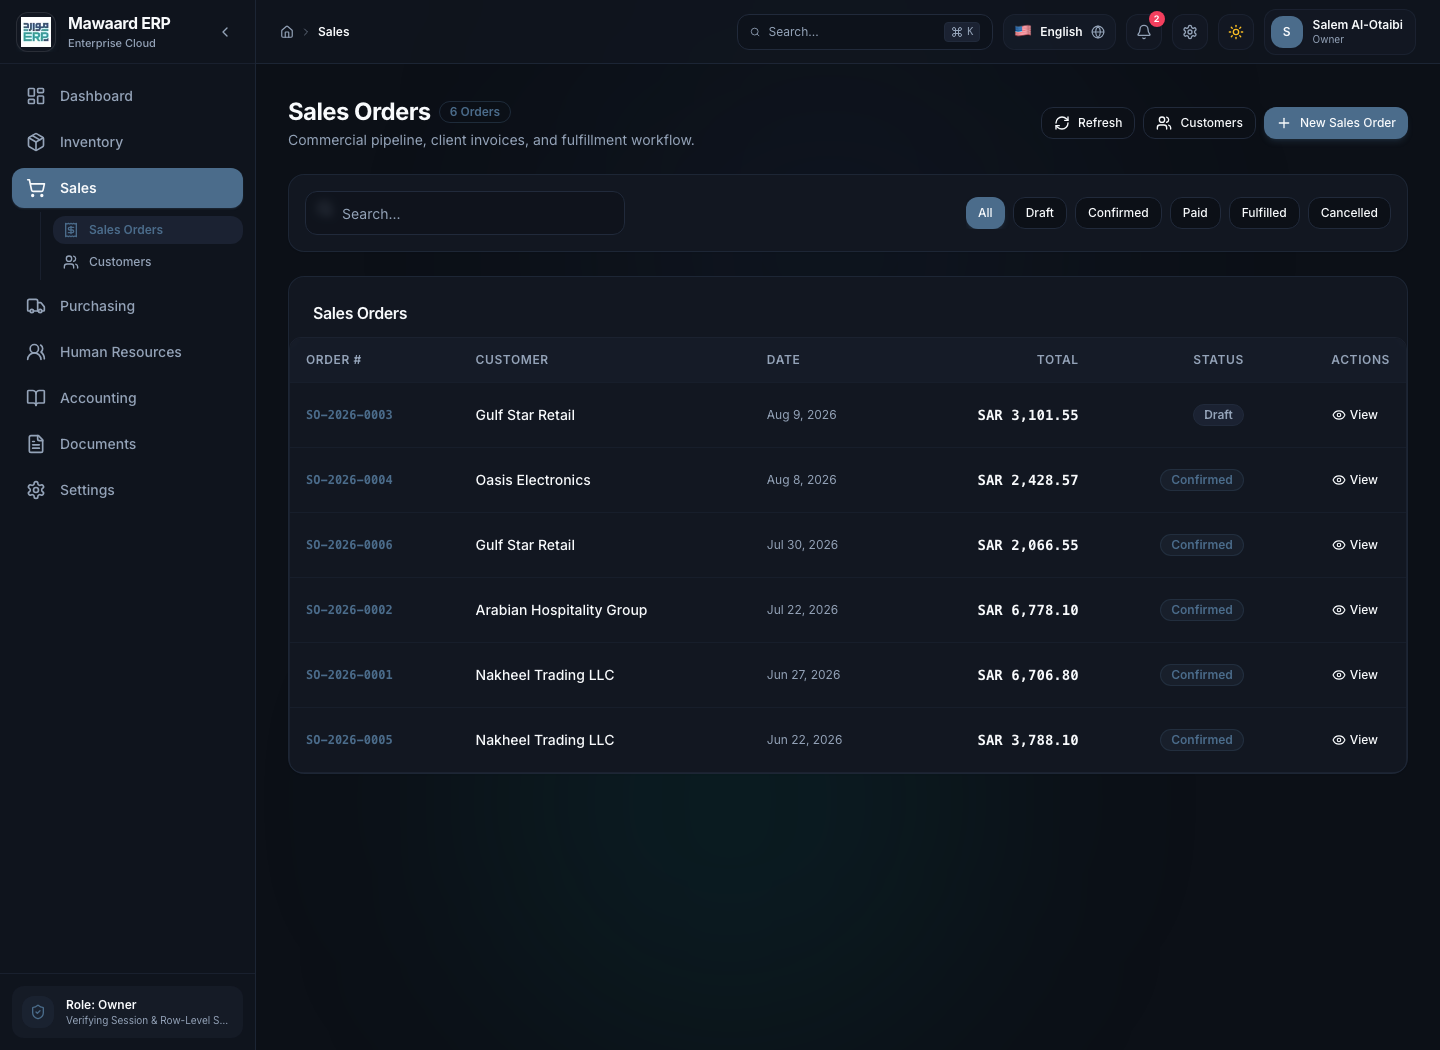Click the Role: Owner security panel
The image size is (1440, 1050).
pos(127,1012)
